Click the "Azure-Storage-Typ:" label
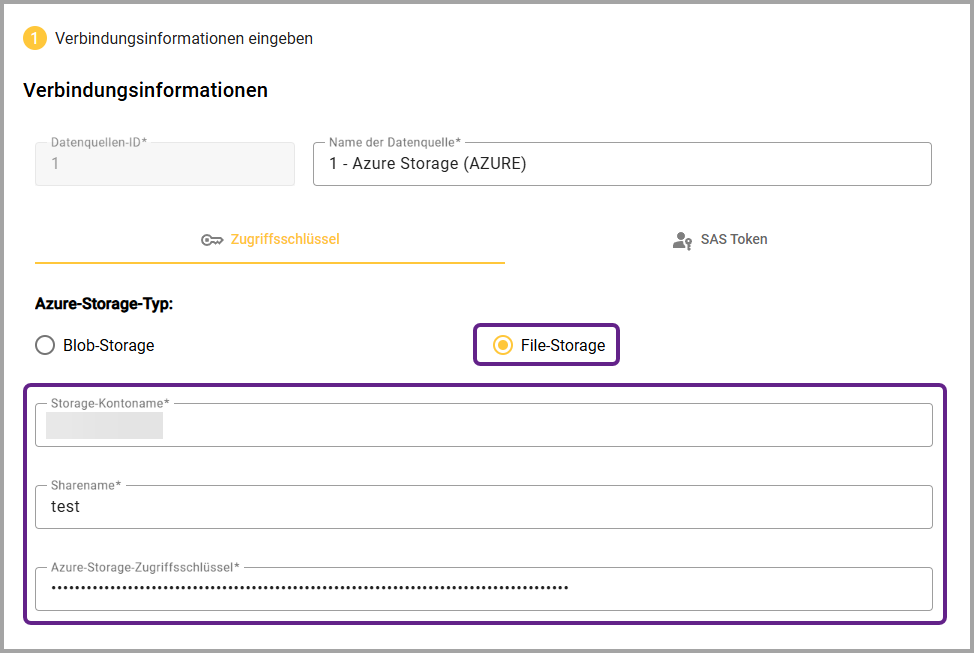974x653 pixels. pos(104,304)
